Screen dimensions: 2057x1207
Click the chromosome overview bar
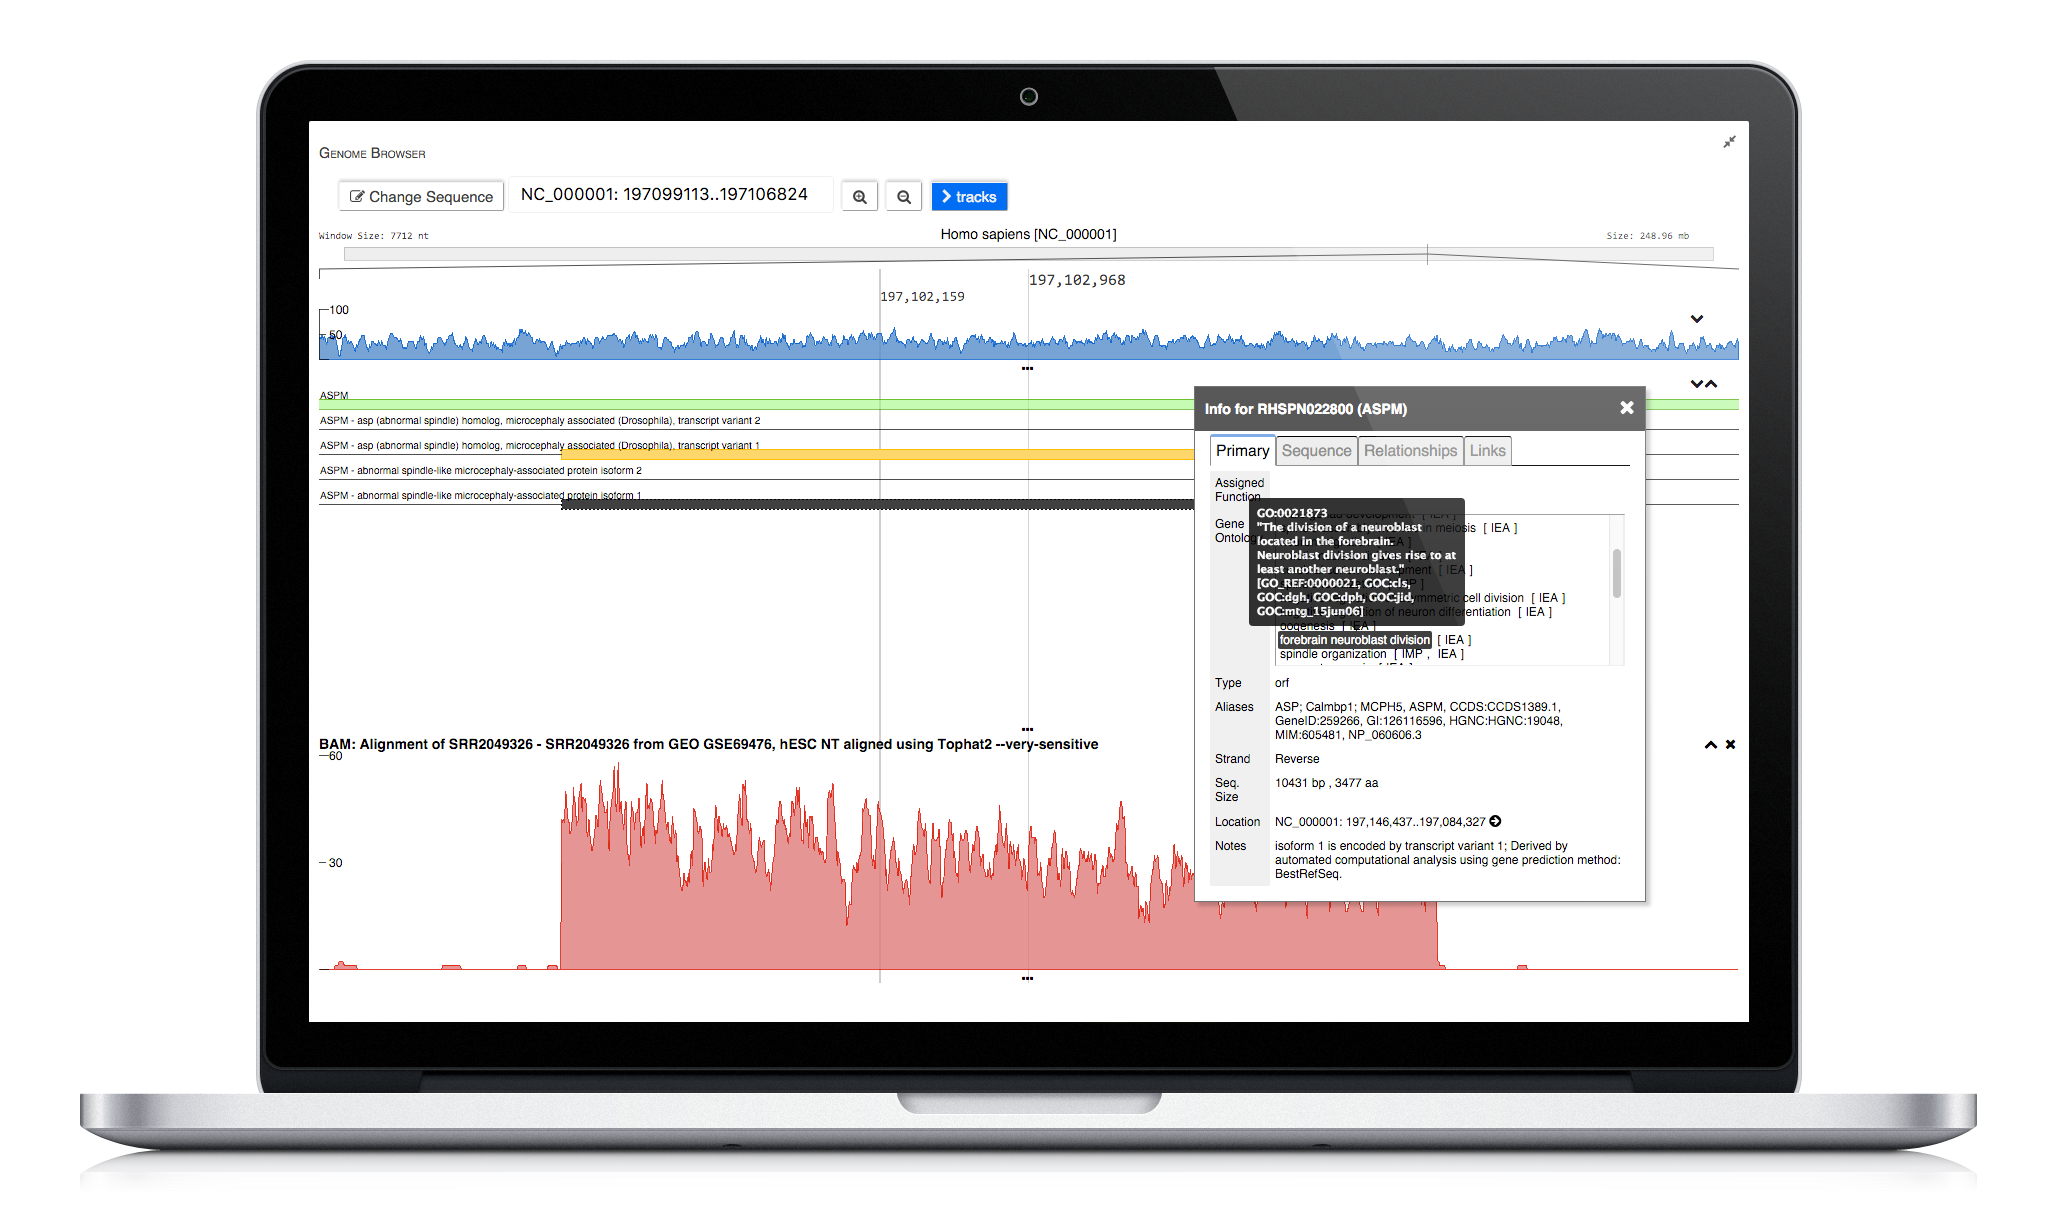[1028, 254]
